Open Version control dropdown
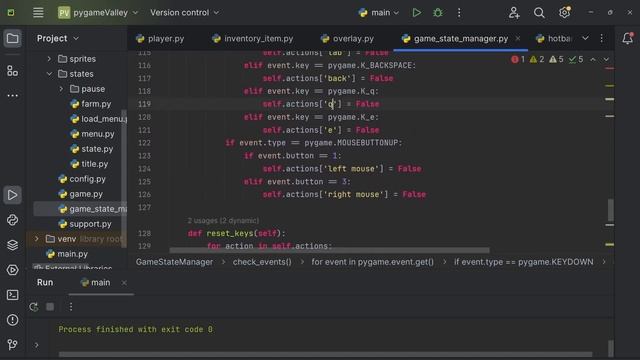Image resolution: width=640 pixels, height=360 pixels. coord(184,13)
